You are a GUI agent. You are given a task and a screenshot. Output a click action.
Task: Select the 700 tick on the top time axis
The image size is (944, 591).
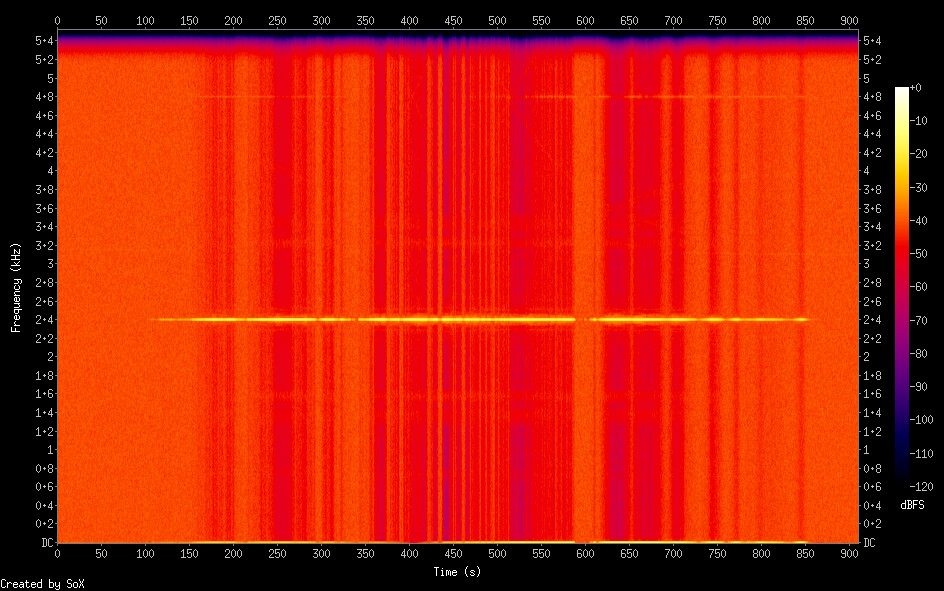[x=674, y=21]
